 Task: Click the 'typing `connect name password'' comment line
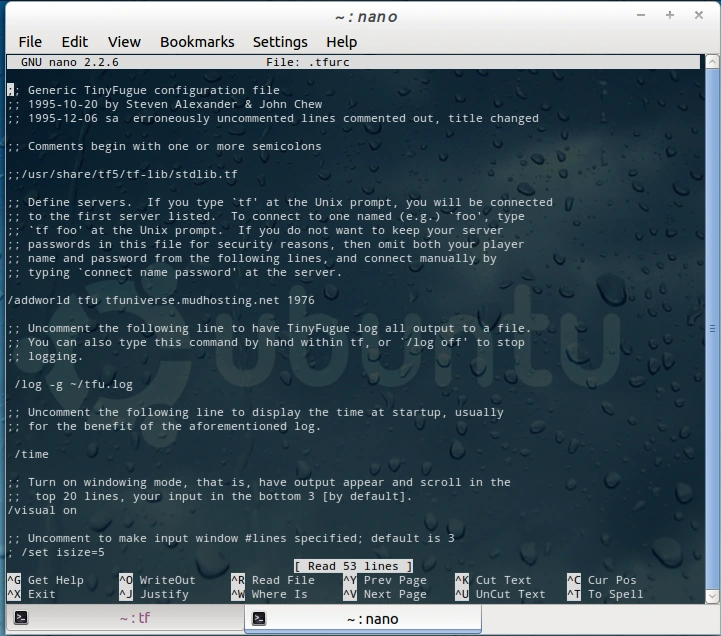(x=175, y=272)
